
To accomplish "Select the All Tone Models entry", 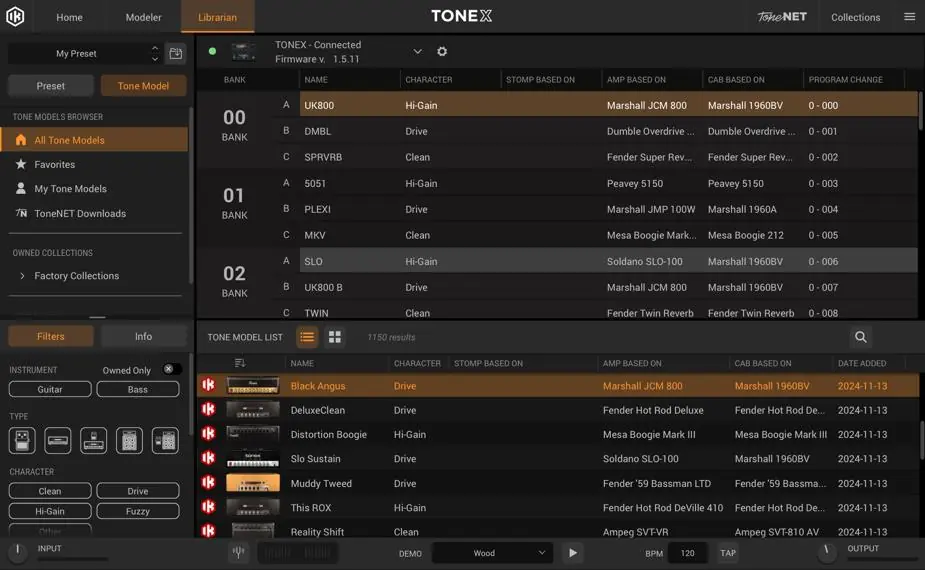I will tap(94, 140).
